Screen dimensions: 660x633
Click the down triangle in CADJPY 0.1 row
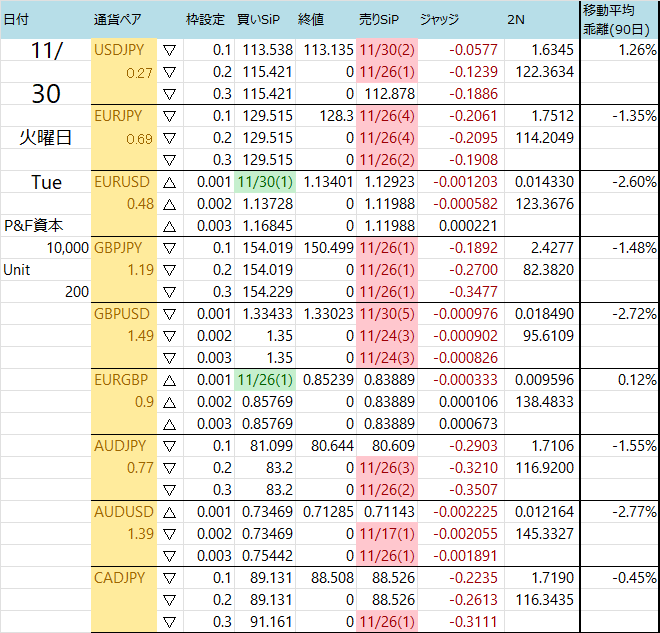pyautogui.click(x=169, y=579)
